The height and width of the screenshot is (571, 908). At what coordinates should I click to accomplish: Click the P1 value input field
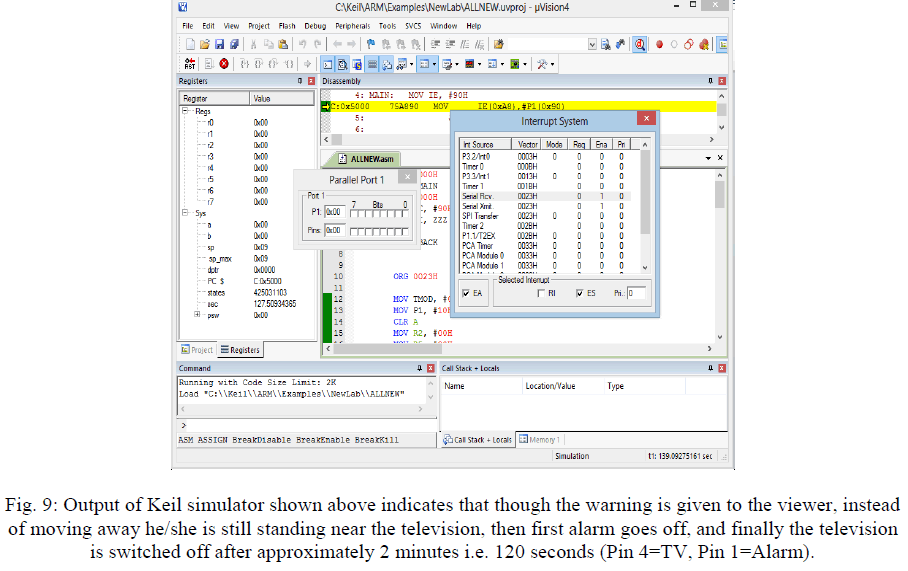point(334,212)
